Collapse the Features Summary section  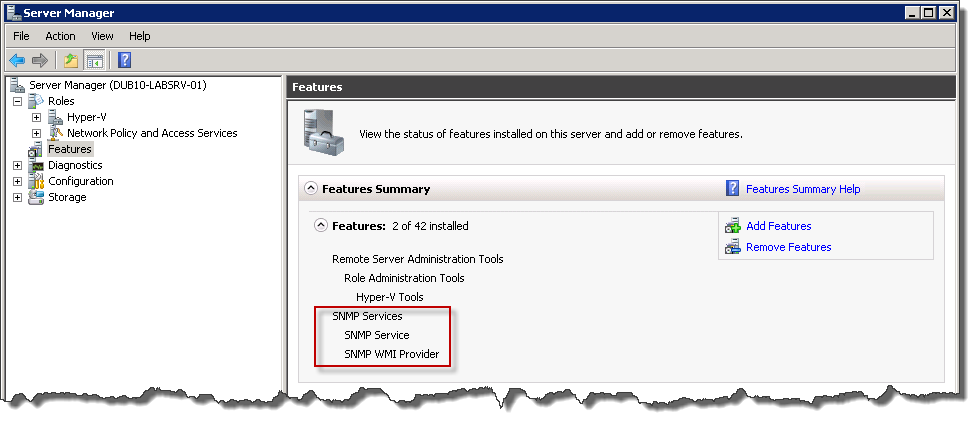[x=310, y=188]
